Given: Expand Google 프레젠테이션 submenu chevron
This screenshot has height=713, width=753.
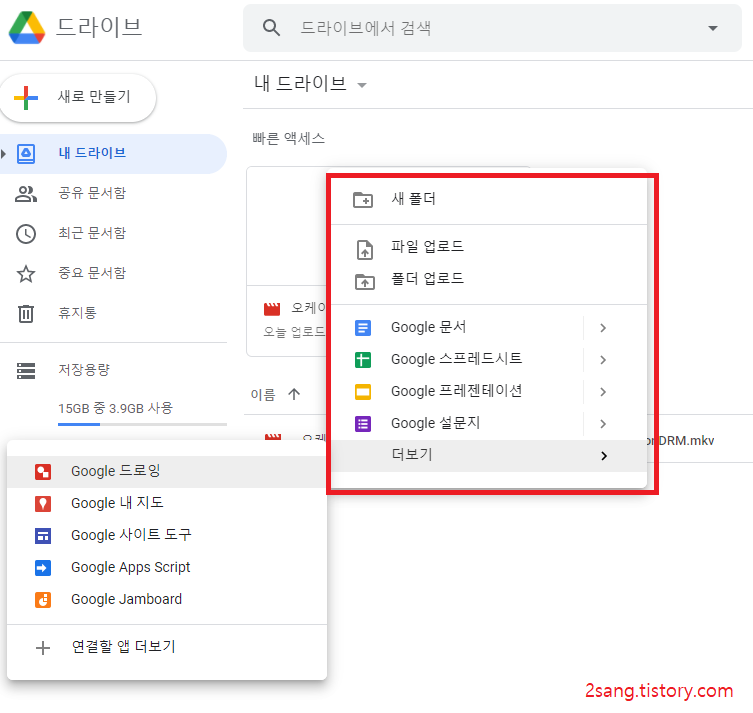Looking at the screenshot, I should coord(603,392).
